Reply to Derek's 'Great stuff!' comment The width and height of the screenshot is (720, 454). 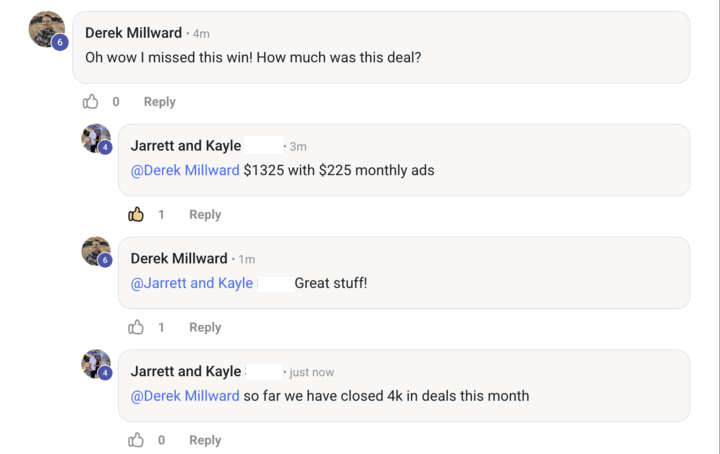coord(204,327)
